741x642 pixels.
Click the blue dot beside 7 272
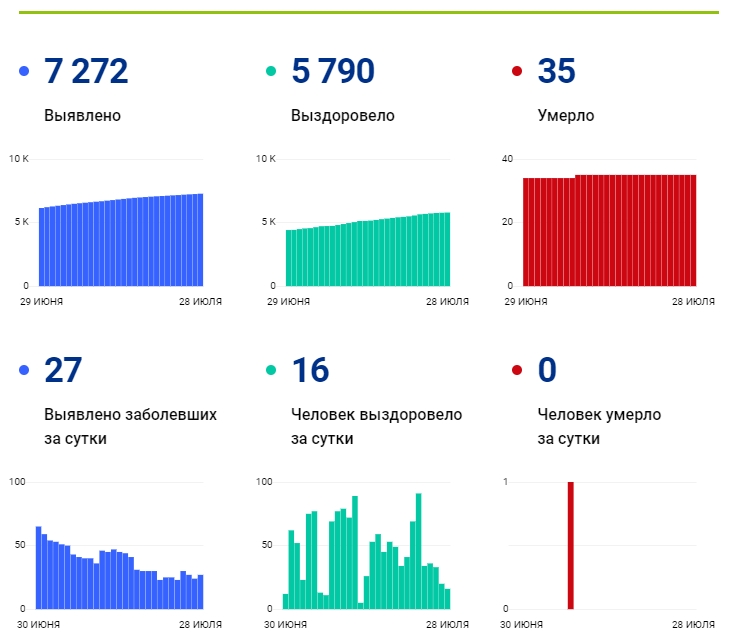(24, 71)
